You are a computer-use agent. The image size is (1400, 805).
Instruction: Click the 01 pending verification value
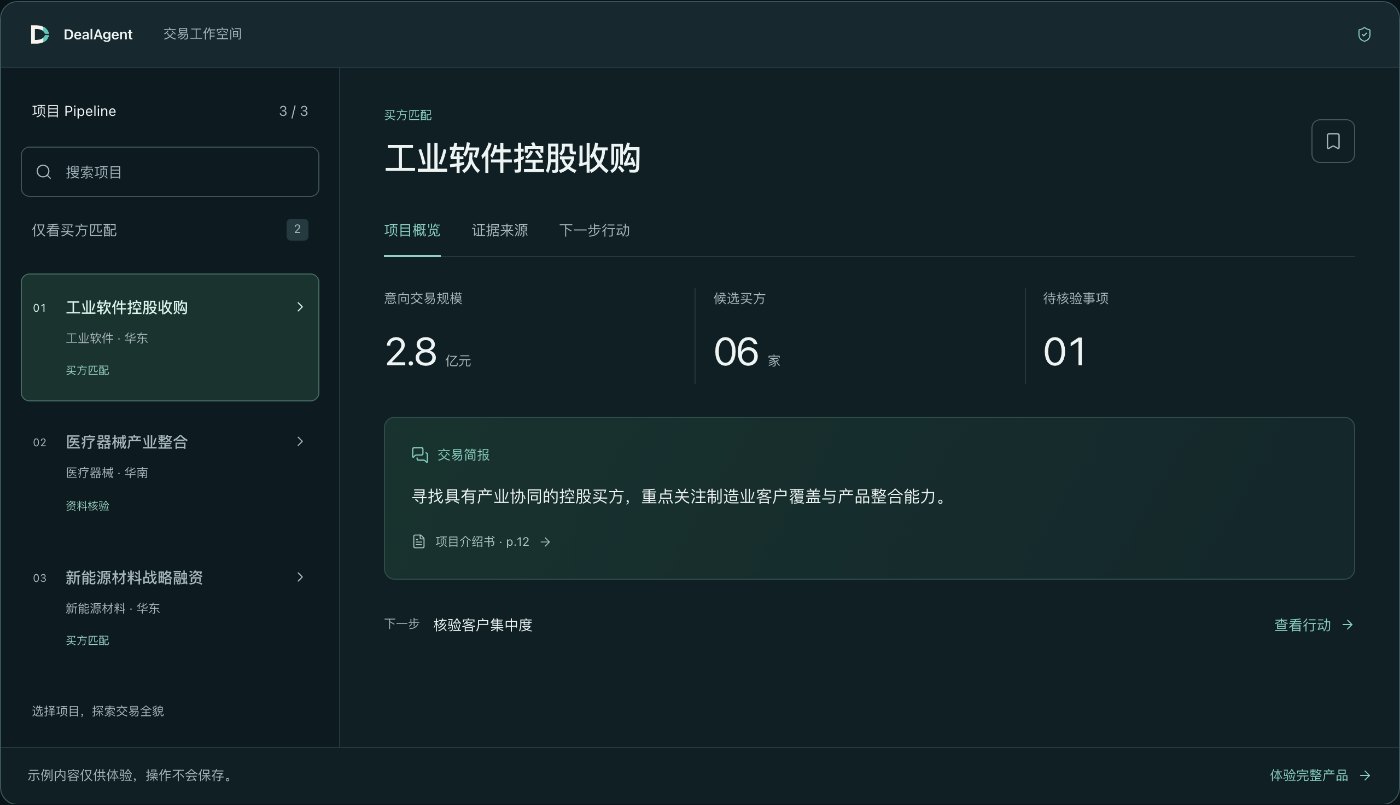pos(1065,352)
